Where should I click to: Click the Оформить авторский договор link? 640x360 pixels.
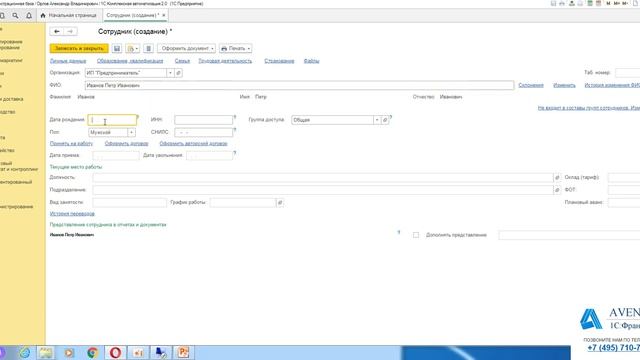[193, 144]
